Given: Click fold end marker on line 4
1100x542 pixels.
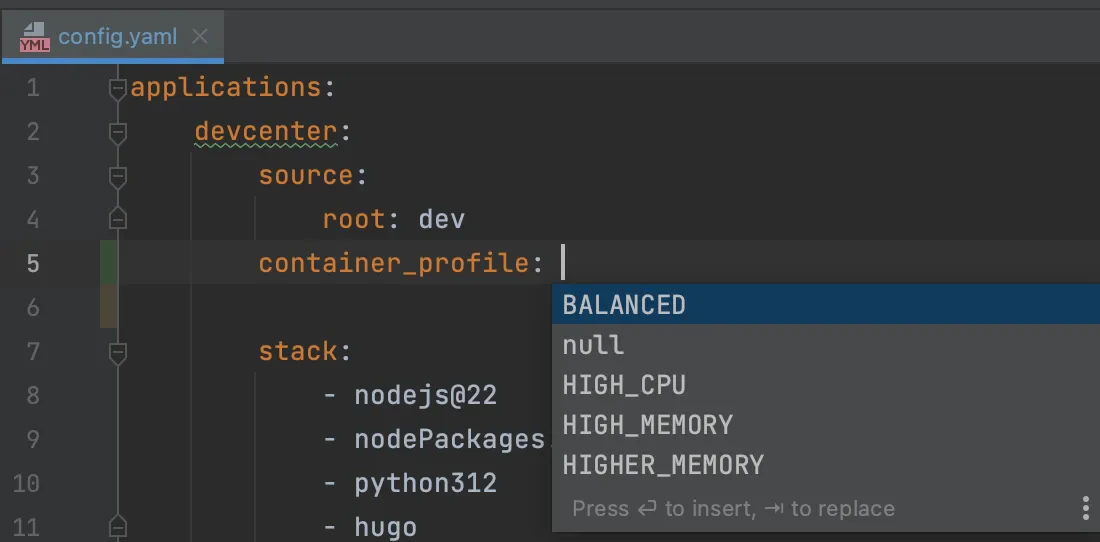Looking at the screenshot, I should tap(118, 219).
